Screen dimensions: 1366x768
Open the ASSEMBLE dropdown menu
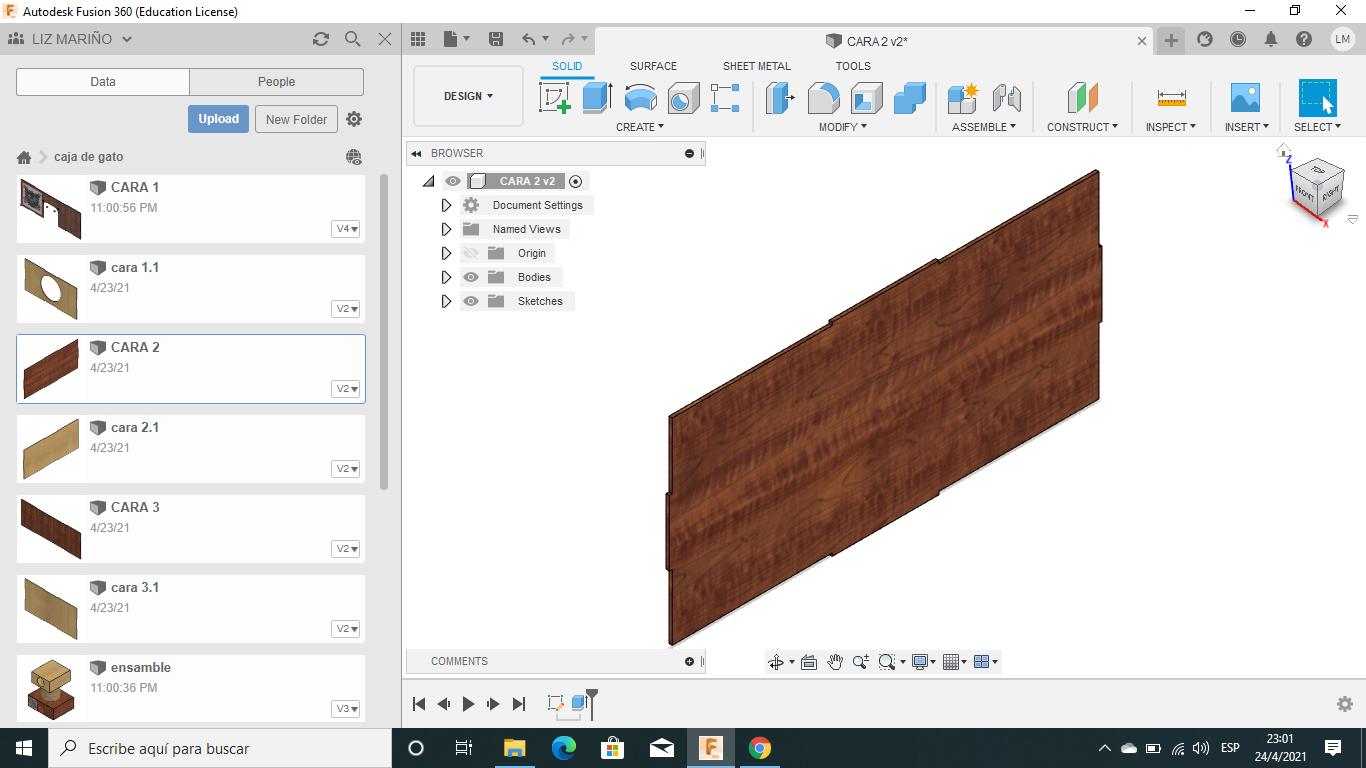984,127
